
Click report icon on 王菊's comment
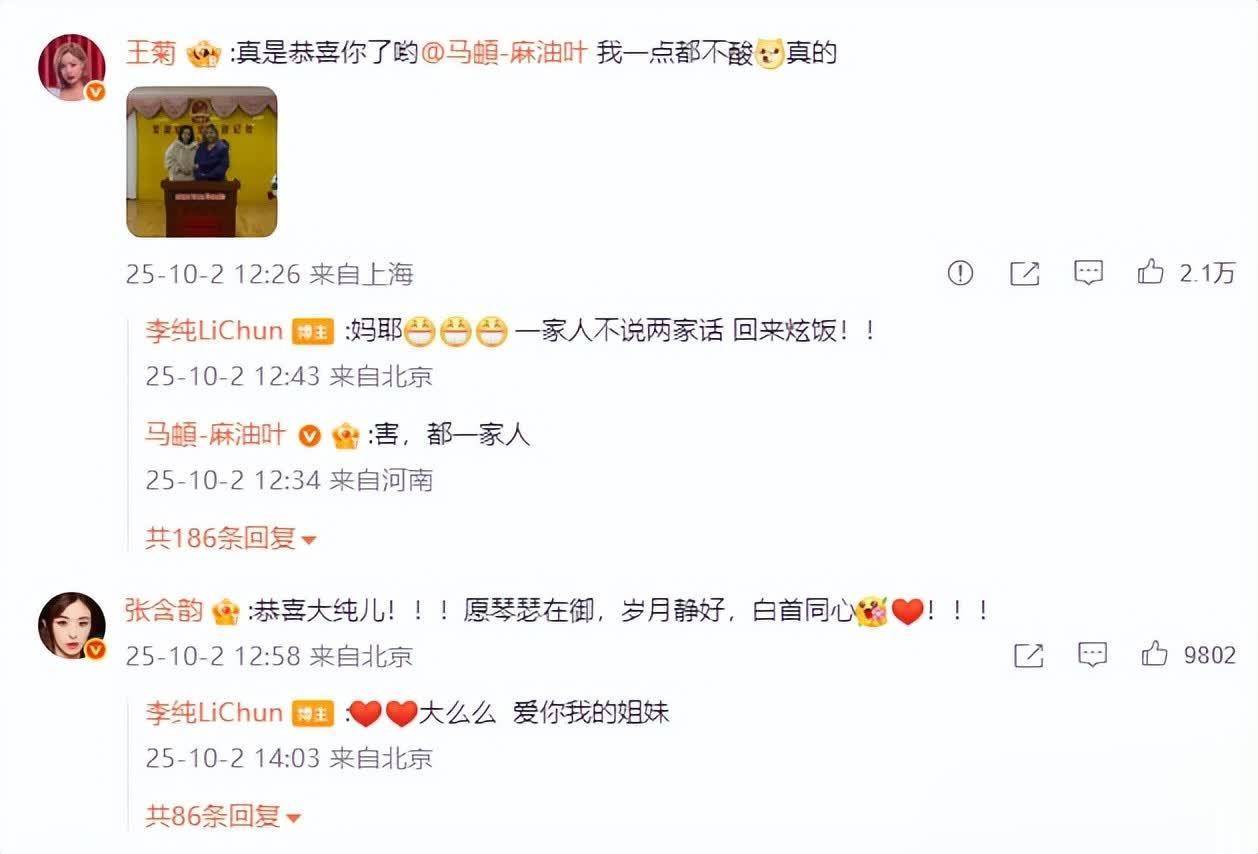(x=960, y=273)
